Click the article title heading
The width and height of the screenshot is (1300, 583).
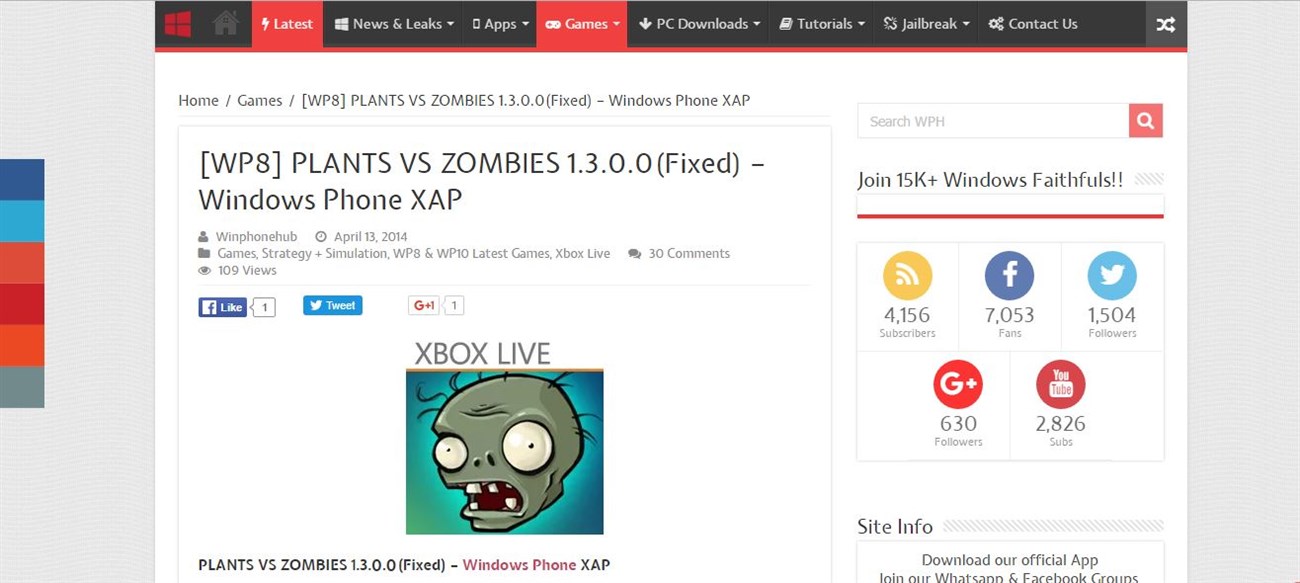482,181
